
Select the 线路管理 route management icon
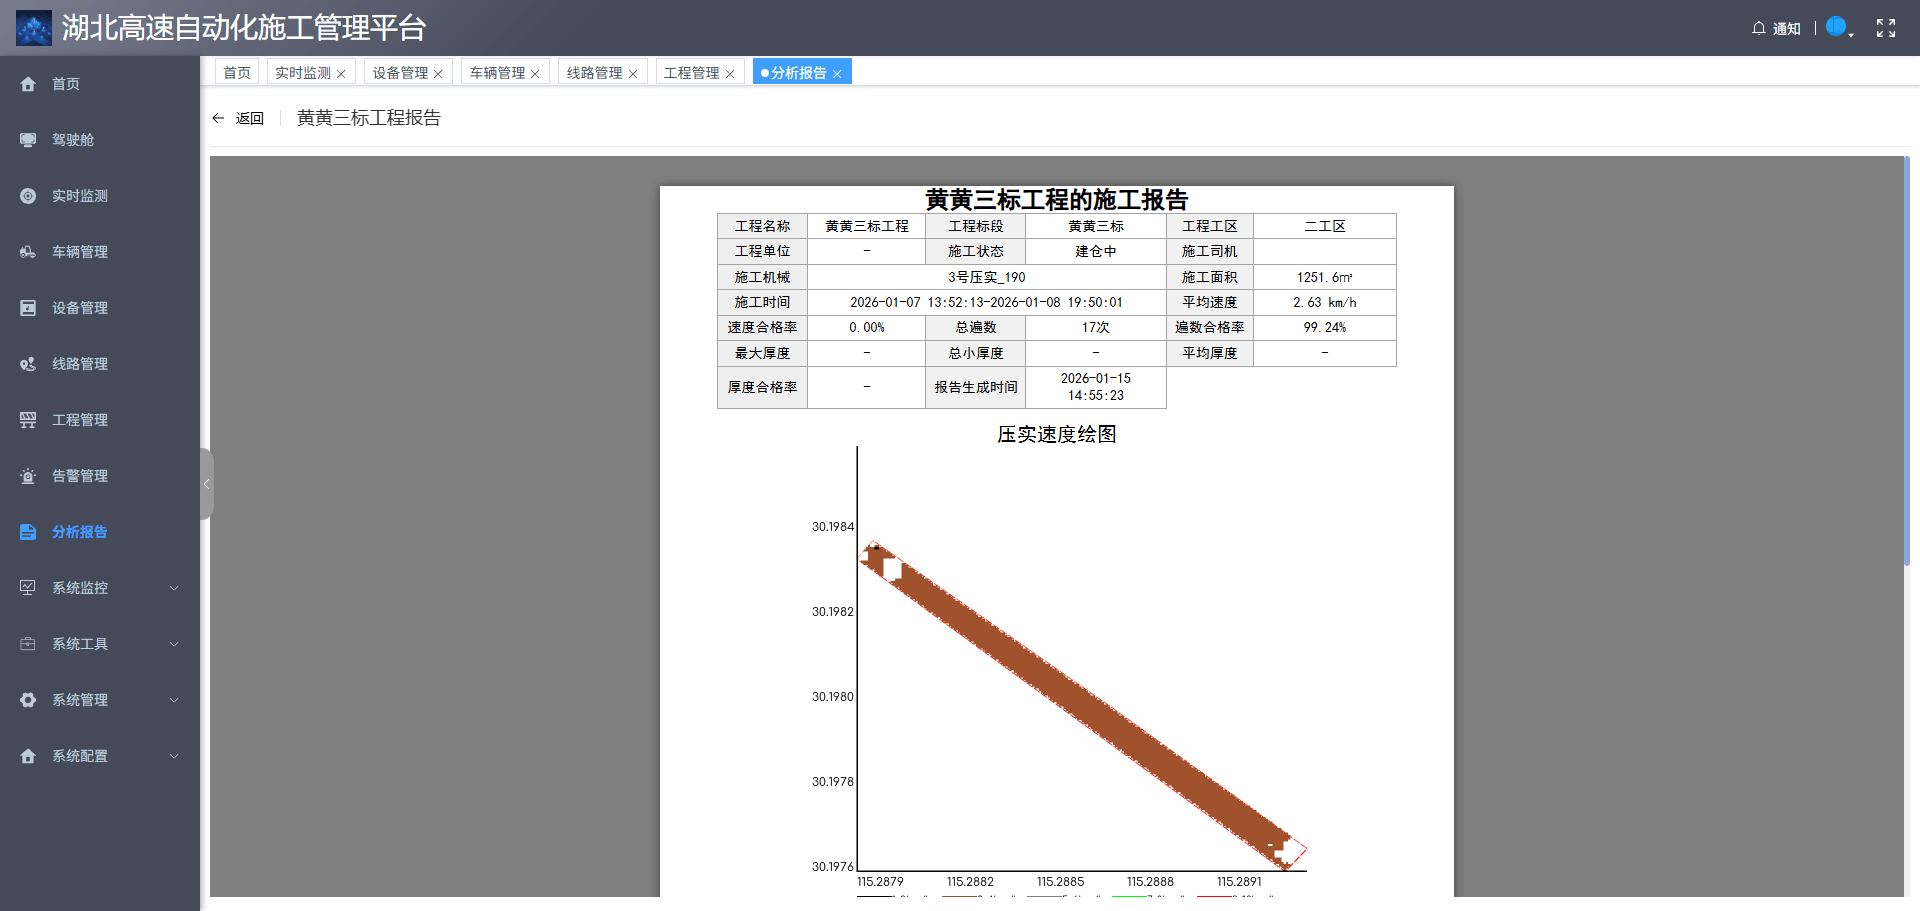[28, 364]
